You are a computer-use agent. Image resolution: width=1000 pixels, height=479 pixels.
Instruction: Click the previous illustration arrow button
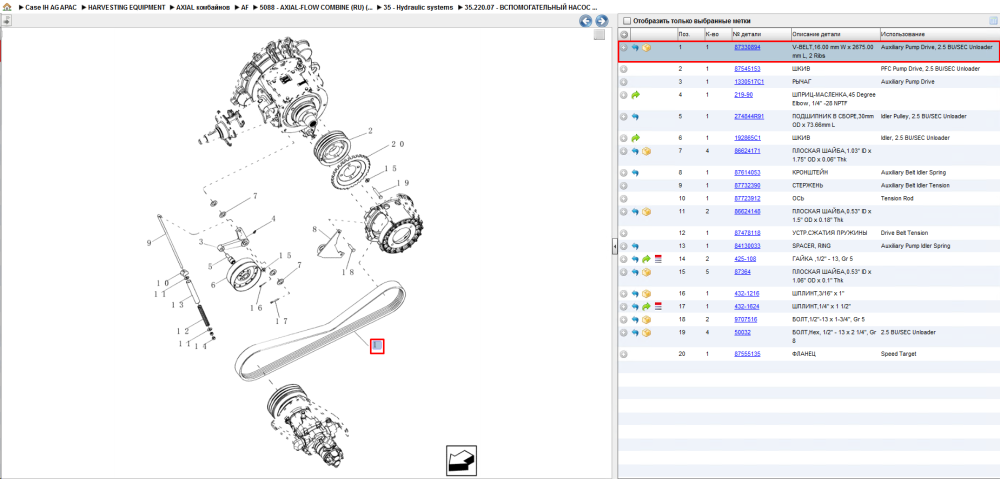coord(585,21)
